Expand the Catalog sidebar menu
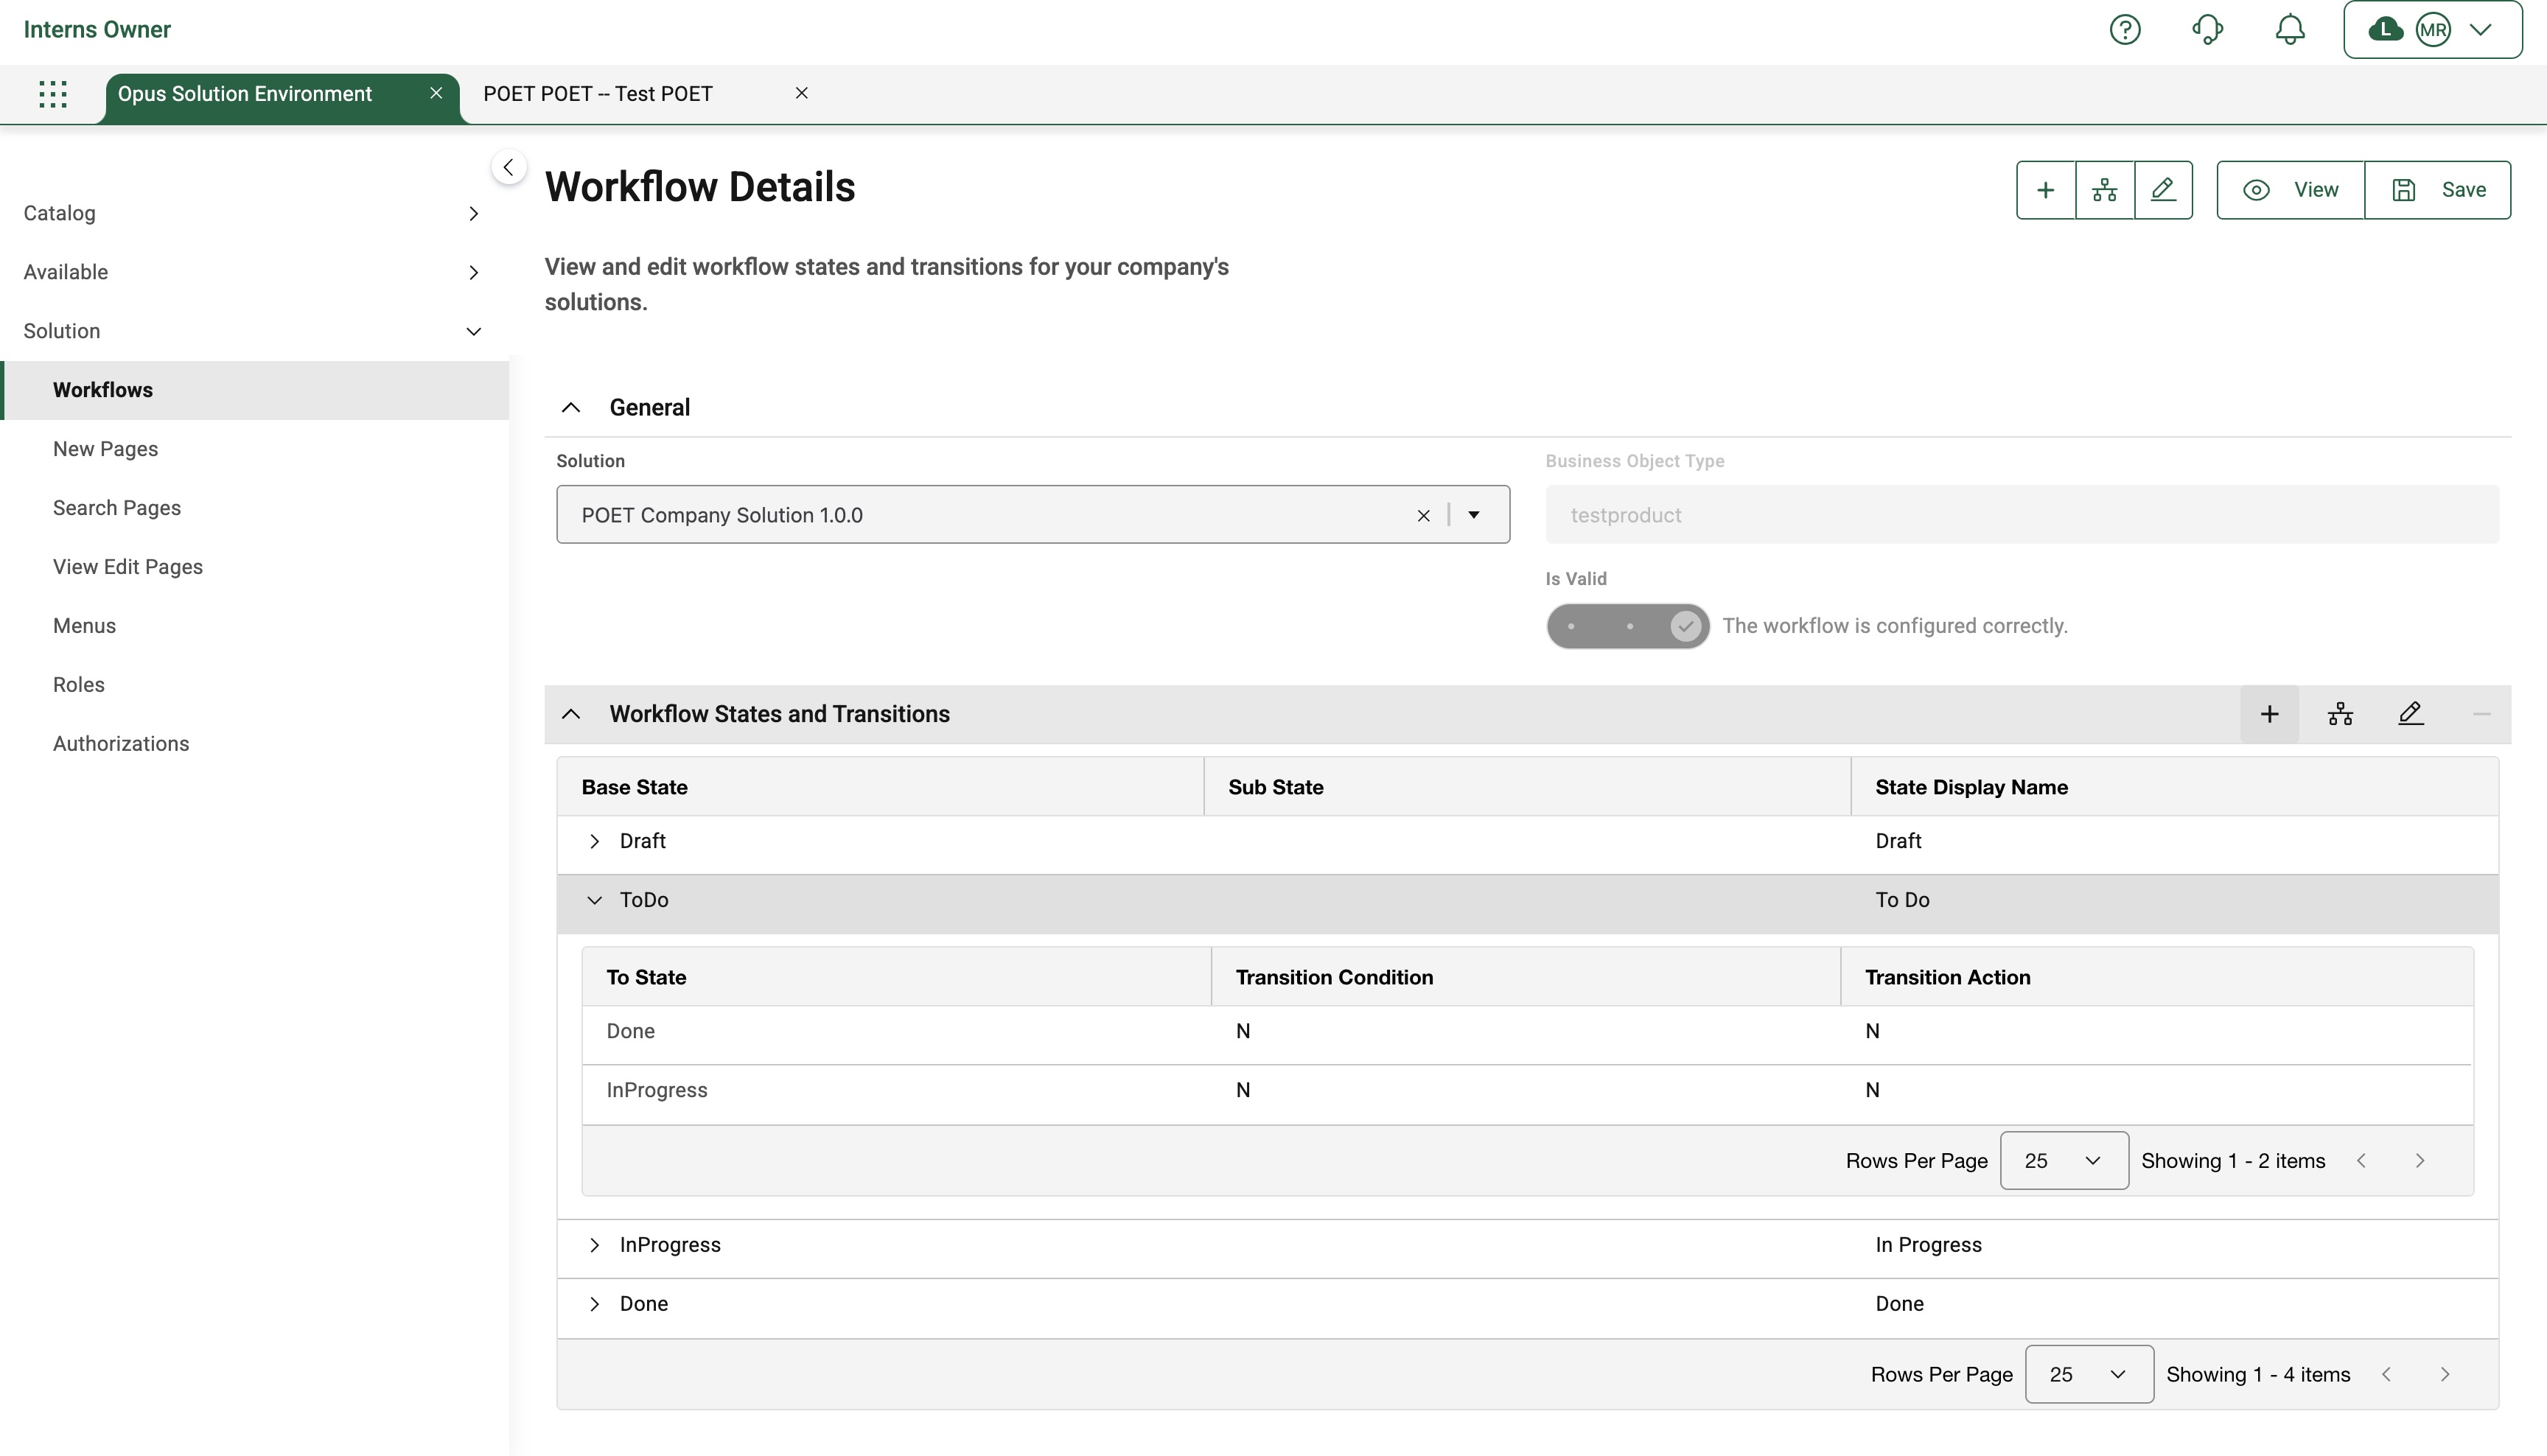The width and height of the screenshot is (2547, 1456). 254,213
